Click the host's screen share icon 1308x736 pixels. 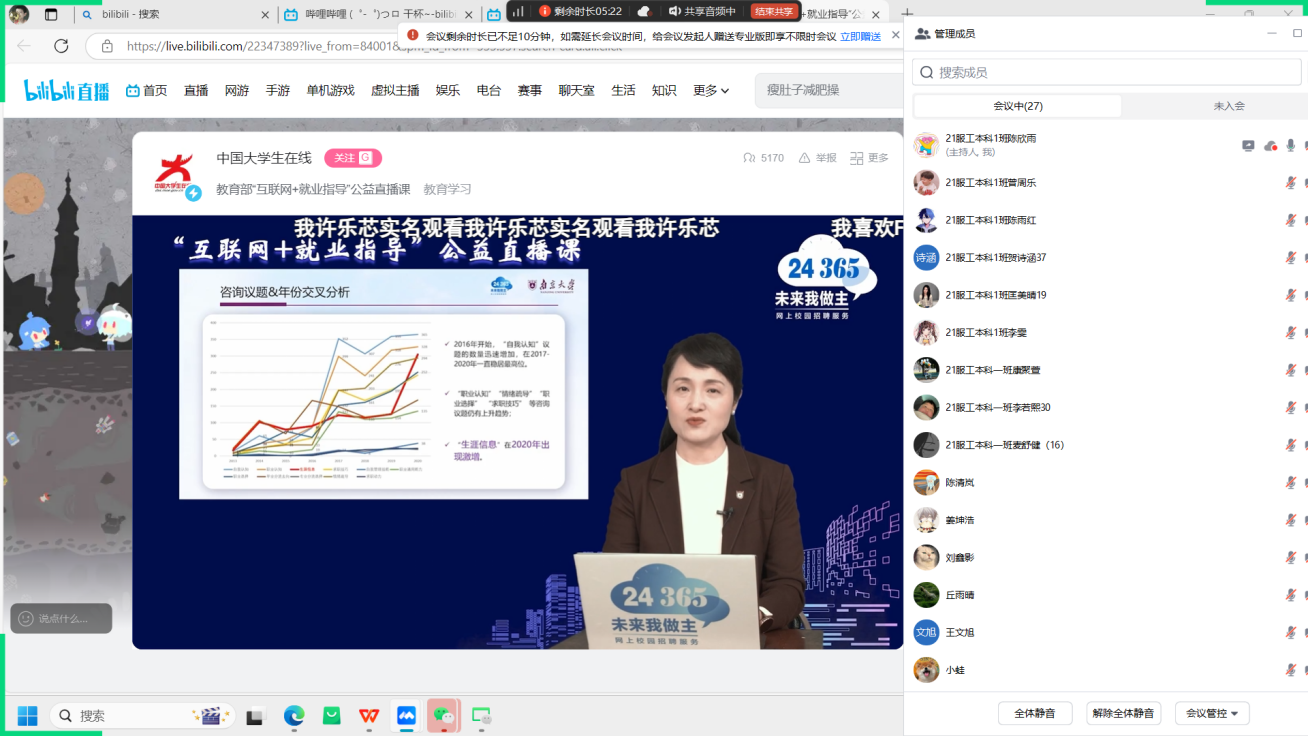[x=1248, y=146]
